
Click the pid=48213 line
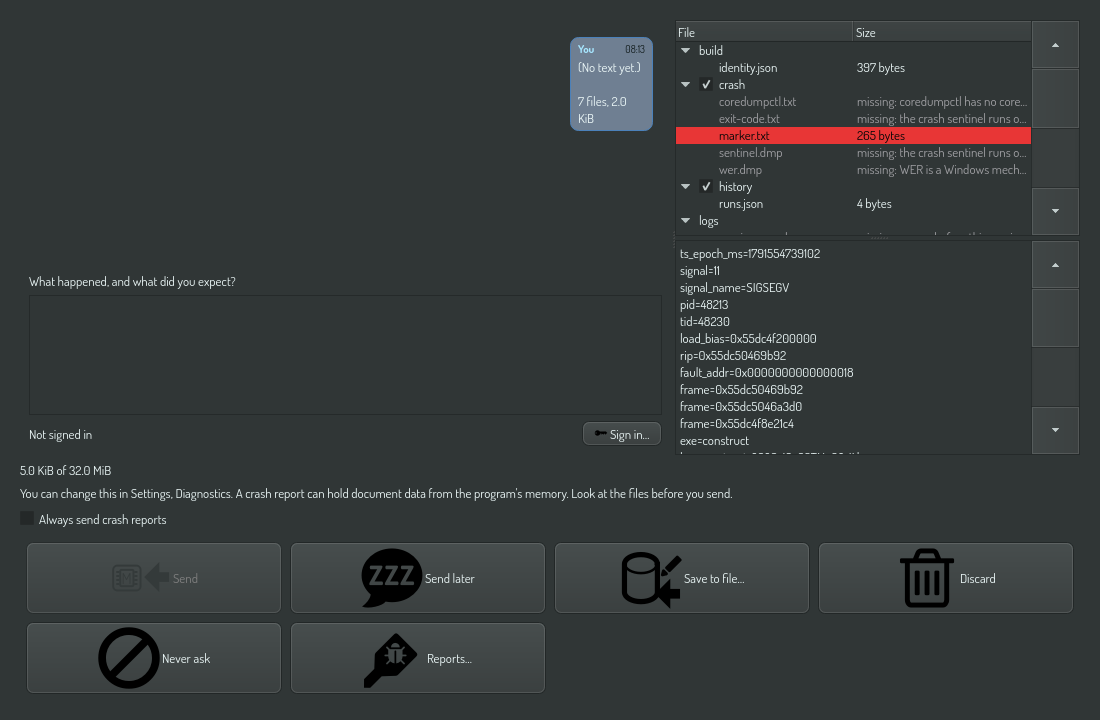(x=704, y=305)
